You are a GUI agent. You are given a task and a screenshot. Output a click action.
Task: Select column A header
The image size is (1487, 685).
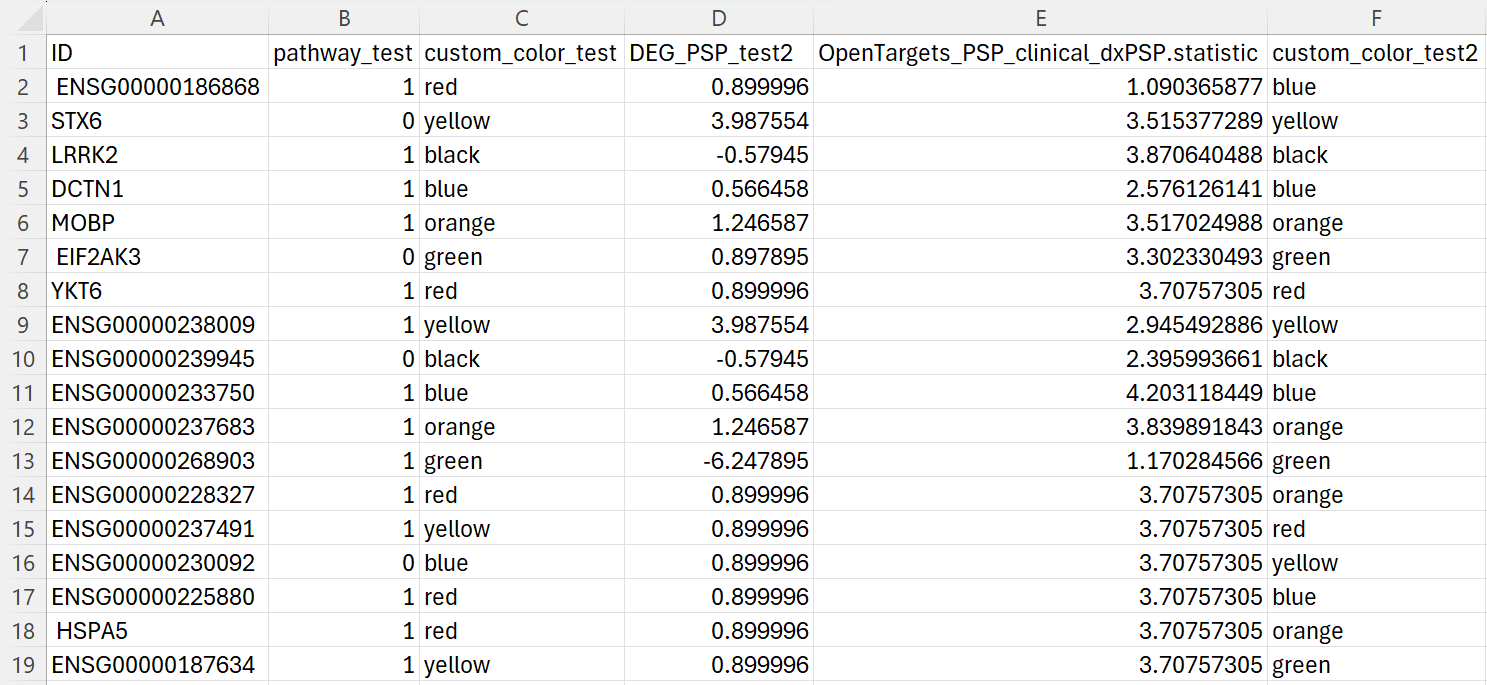pos(155,17)
